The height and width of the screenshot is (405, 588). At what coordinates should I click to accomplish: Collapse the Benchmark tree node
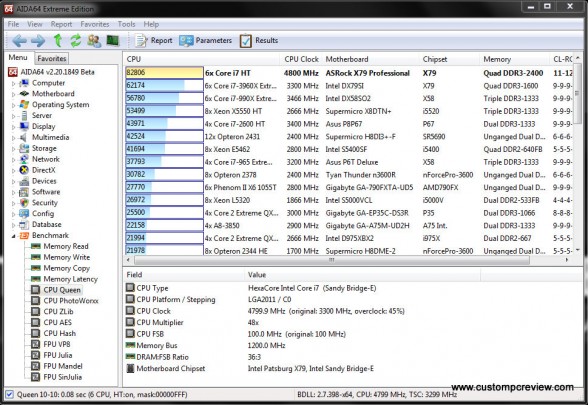pyautogui.click(x=13, y=236)
